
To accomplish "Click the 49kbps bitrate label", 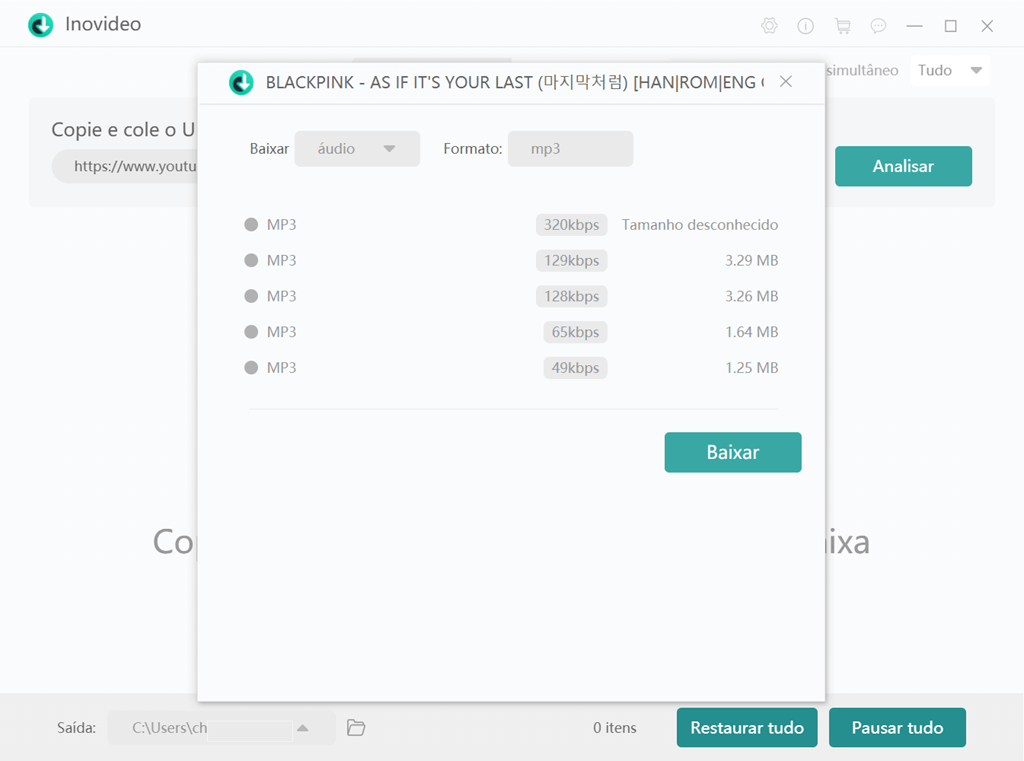I will pos(575,367).
